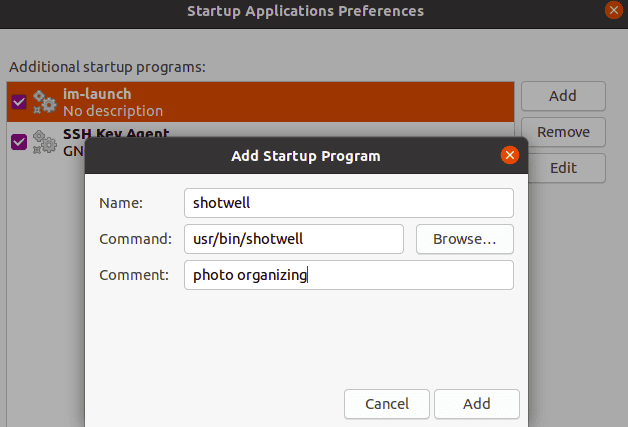Focus the Name field containing shotwell
This screenshot has width=628, height=427.
coord(348,203)
